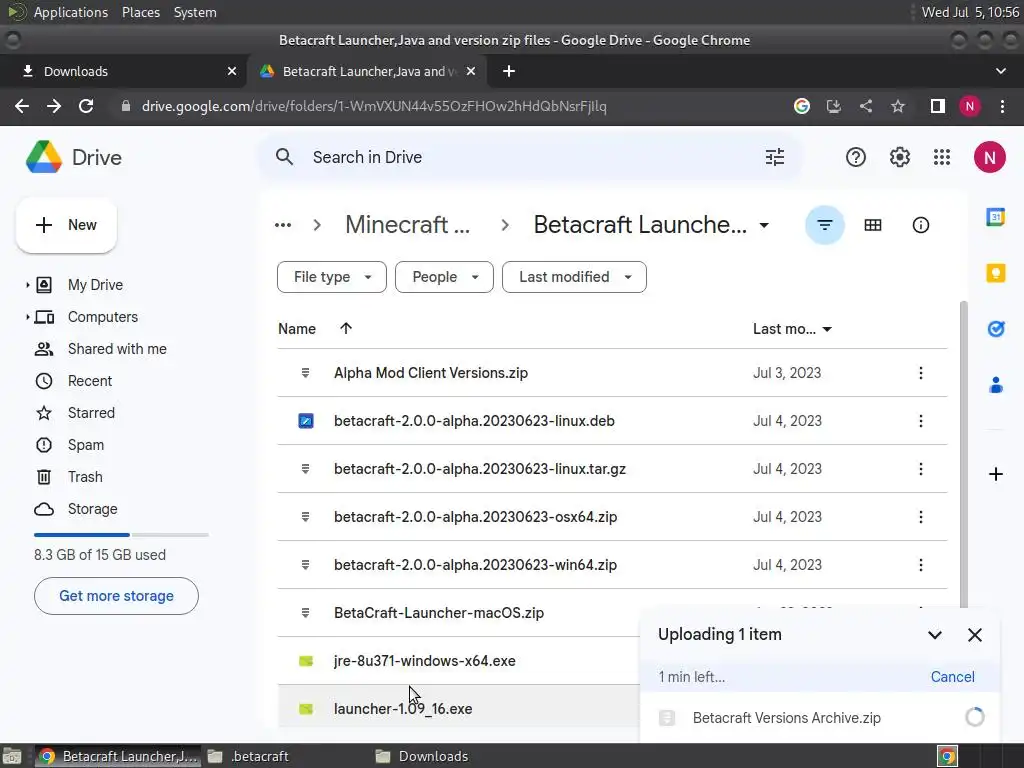Open more actions for Alpha Mod Client Versions.zip

tap(921, 373)
